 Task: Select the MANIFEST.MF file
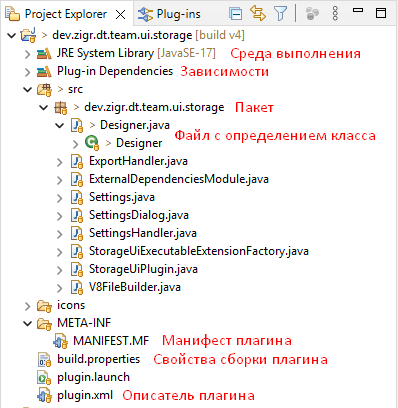click(111, 341)
